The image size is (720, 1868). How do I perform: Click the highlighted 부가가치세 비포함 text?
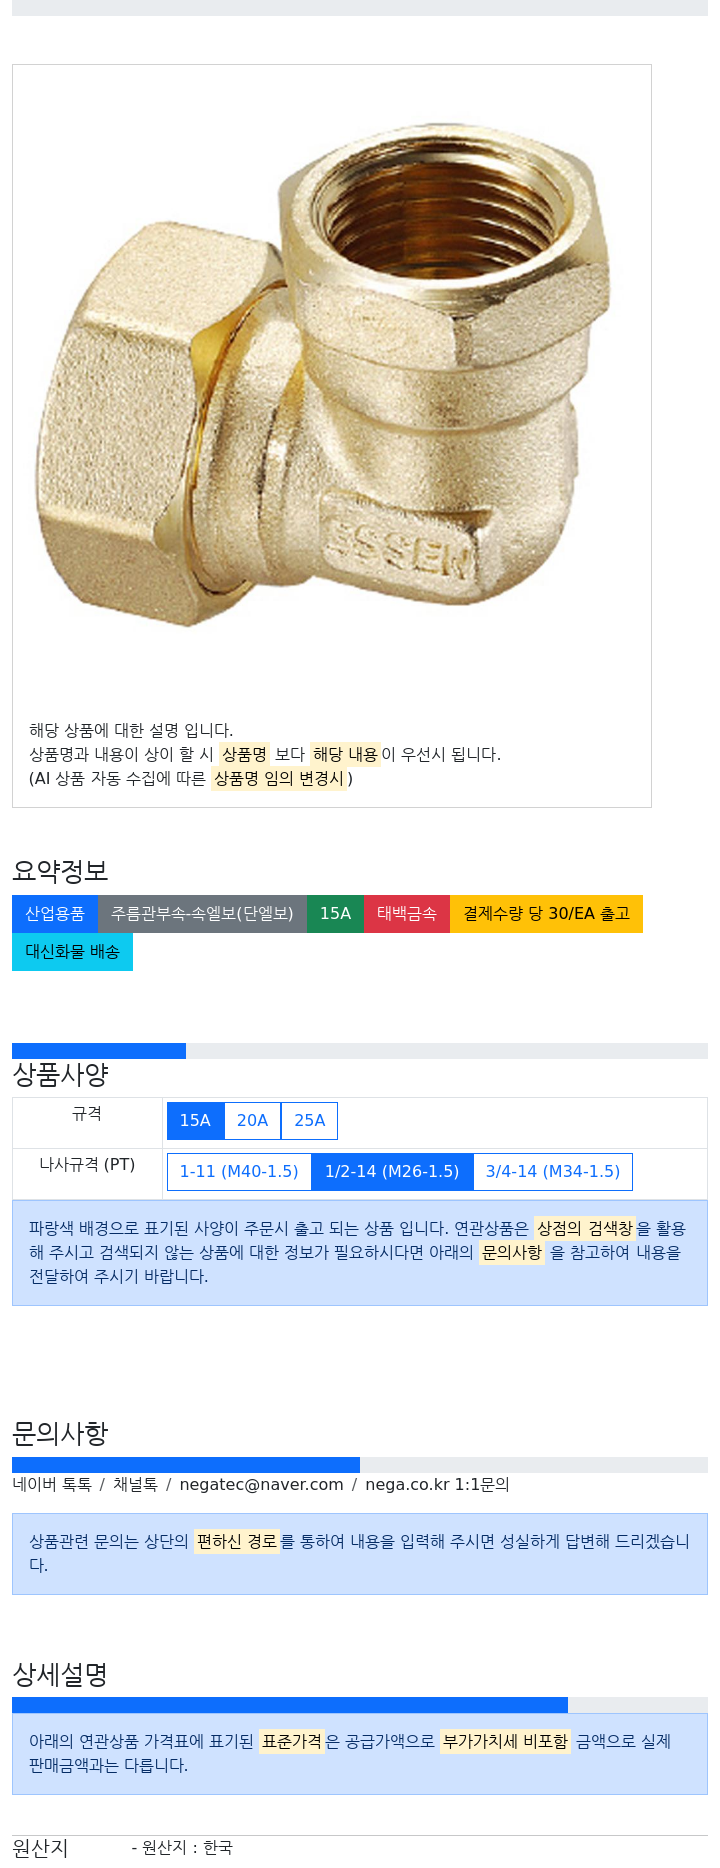coord(505,1742)
